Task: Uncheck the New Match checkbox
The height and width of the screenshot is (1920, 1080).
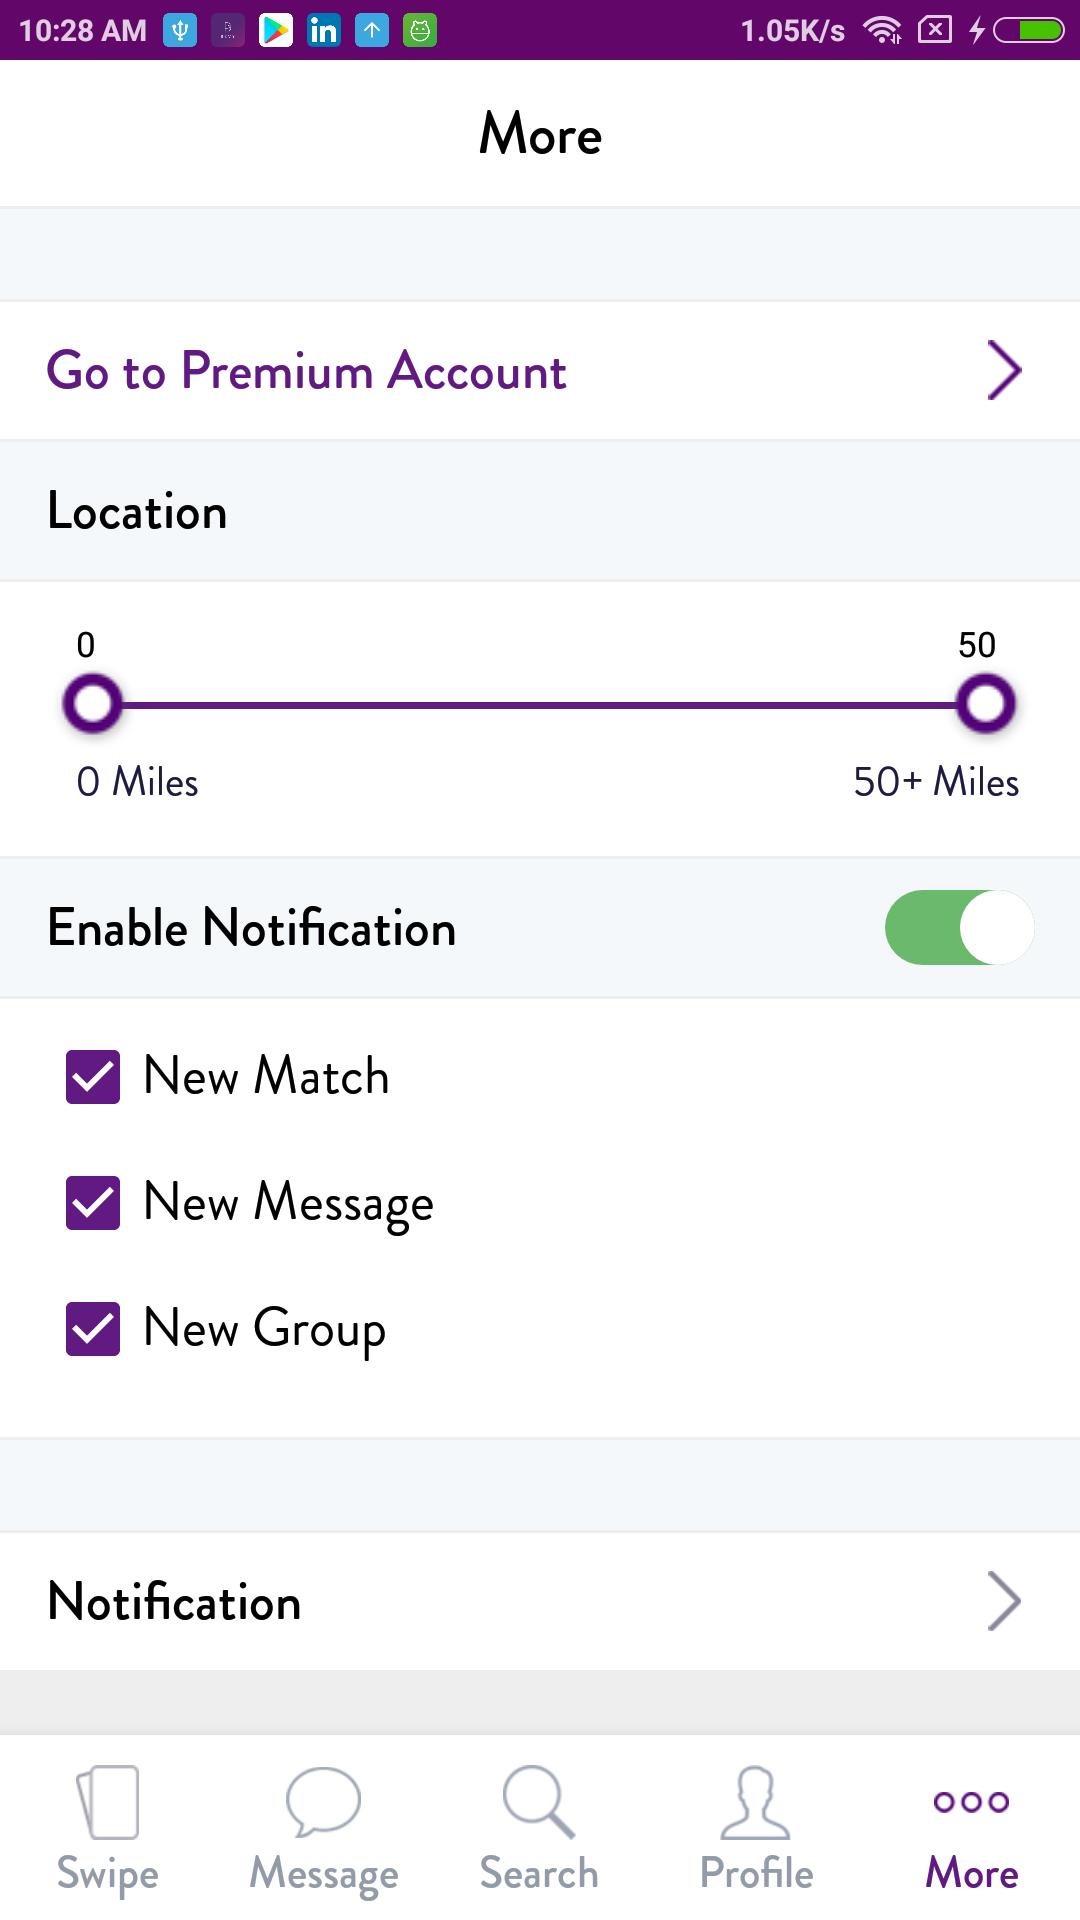Action: (93, 1077)
